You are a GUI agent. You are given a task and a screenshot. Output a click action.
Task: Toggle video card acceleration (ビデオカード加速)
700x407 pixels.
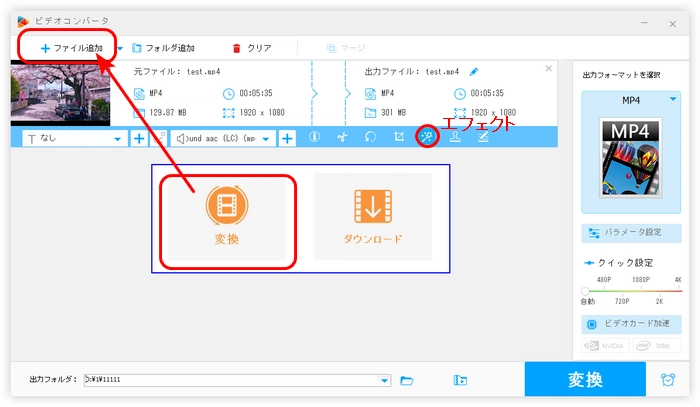[x=631, y=325]
